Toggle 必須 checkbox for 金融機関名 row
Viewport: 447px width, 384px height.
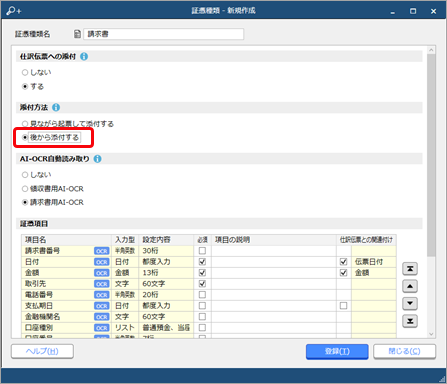202,317
